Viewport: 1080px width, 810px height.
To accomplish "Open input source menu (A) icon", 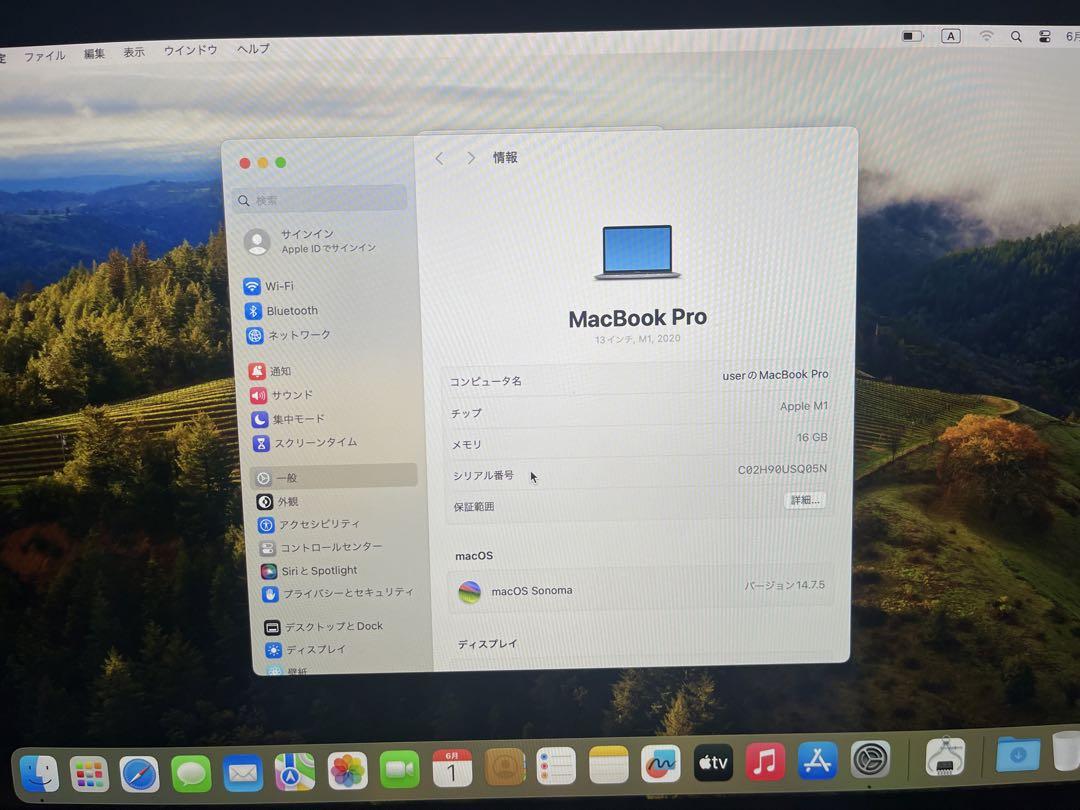I will [951, 37].
